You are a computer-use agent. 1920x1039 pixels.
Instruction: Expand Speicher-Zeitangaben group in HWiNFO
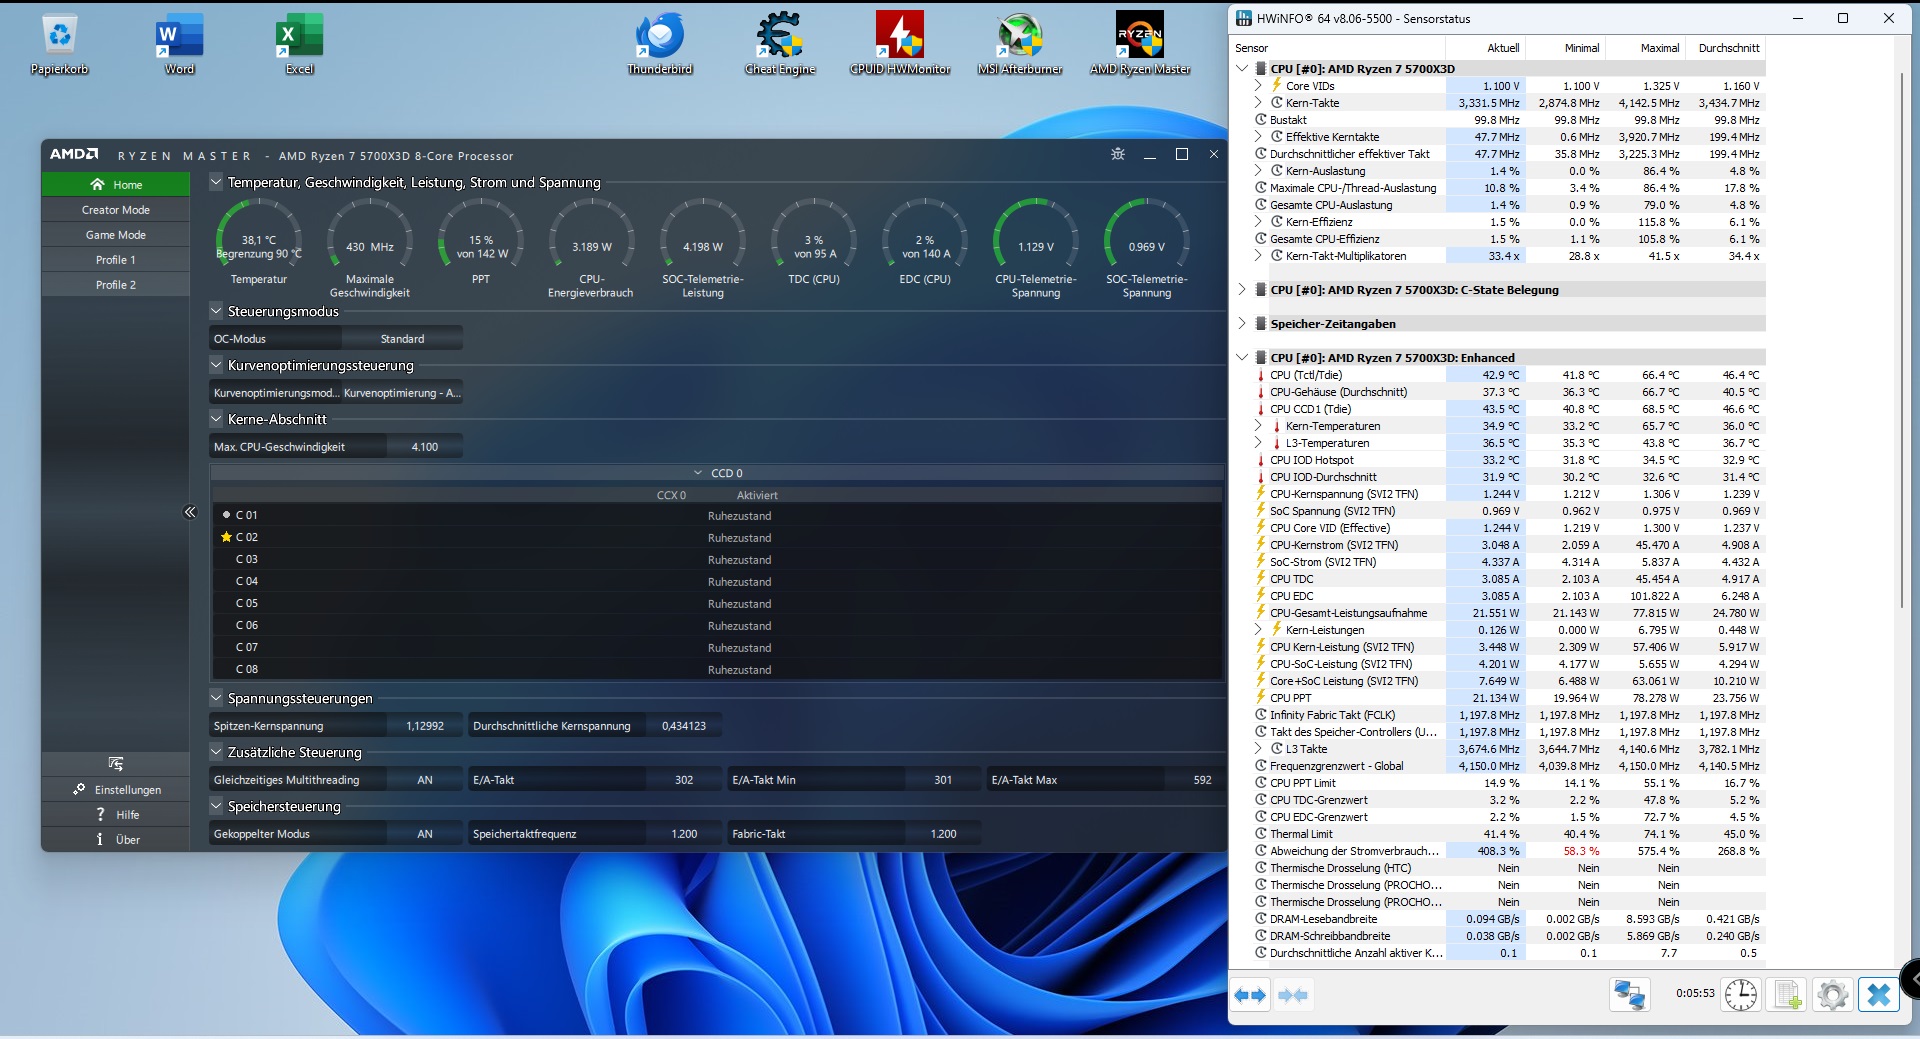[x=1242, y=323]
